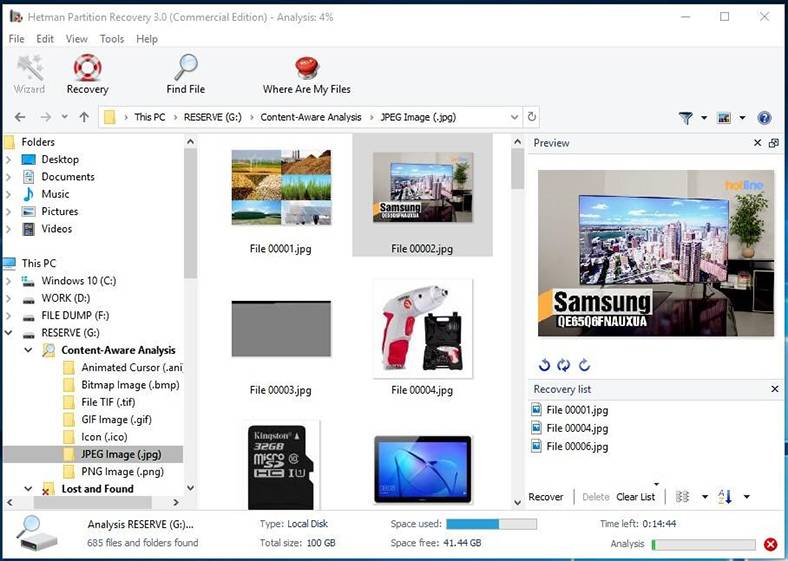Select File 00006.jpg in recovery list
Screen dimensions: 788x561
[577, 446]
